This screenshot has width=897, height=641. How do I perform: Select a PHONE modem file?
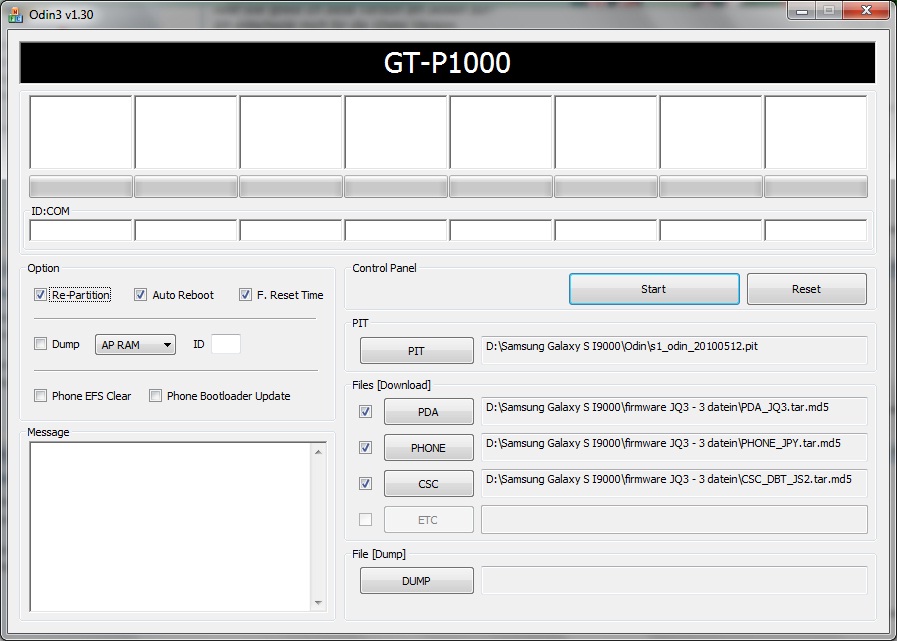pyautogui.click(x=428, y=448)
